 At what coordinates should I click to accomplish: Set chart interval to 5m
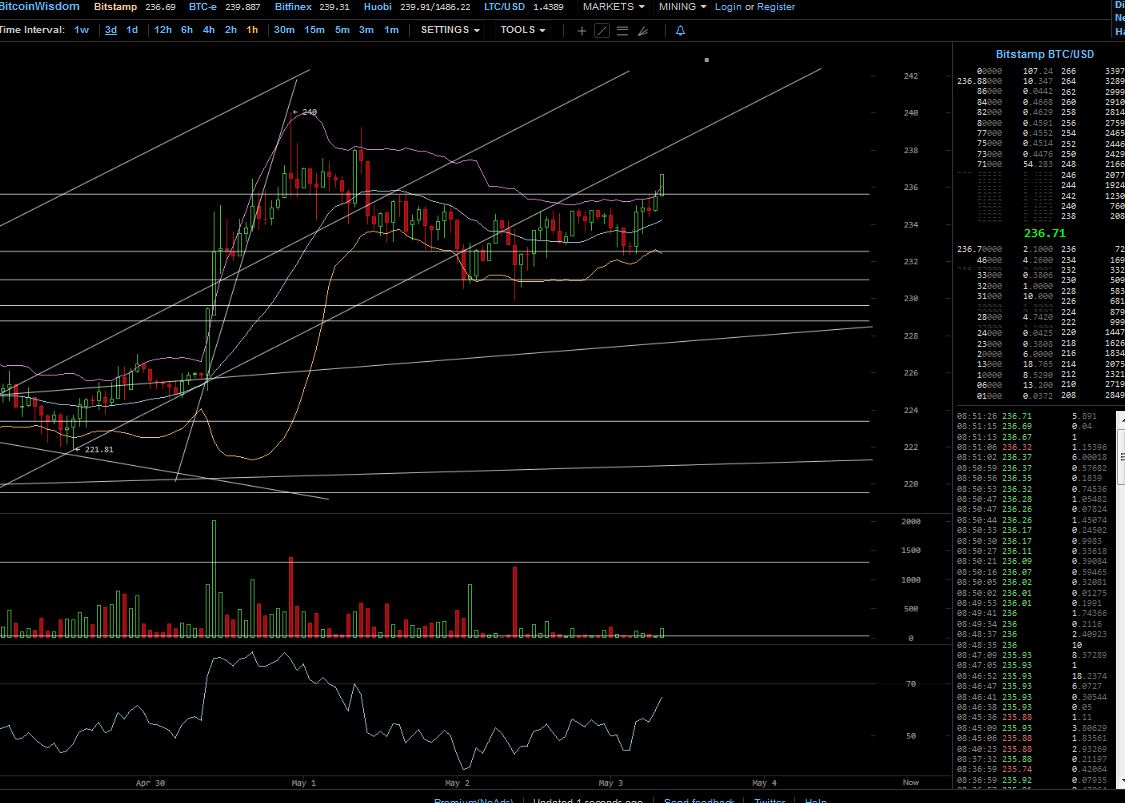coord(342,30)
